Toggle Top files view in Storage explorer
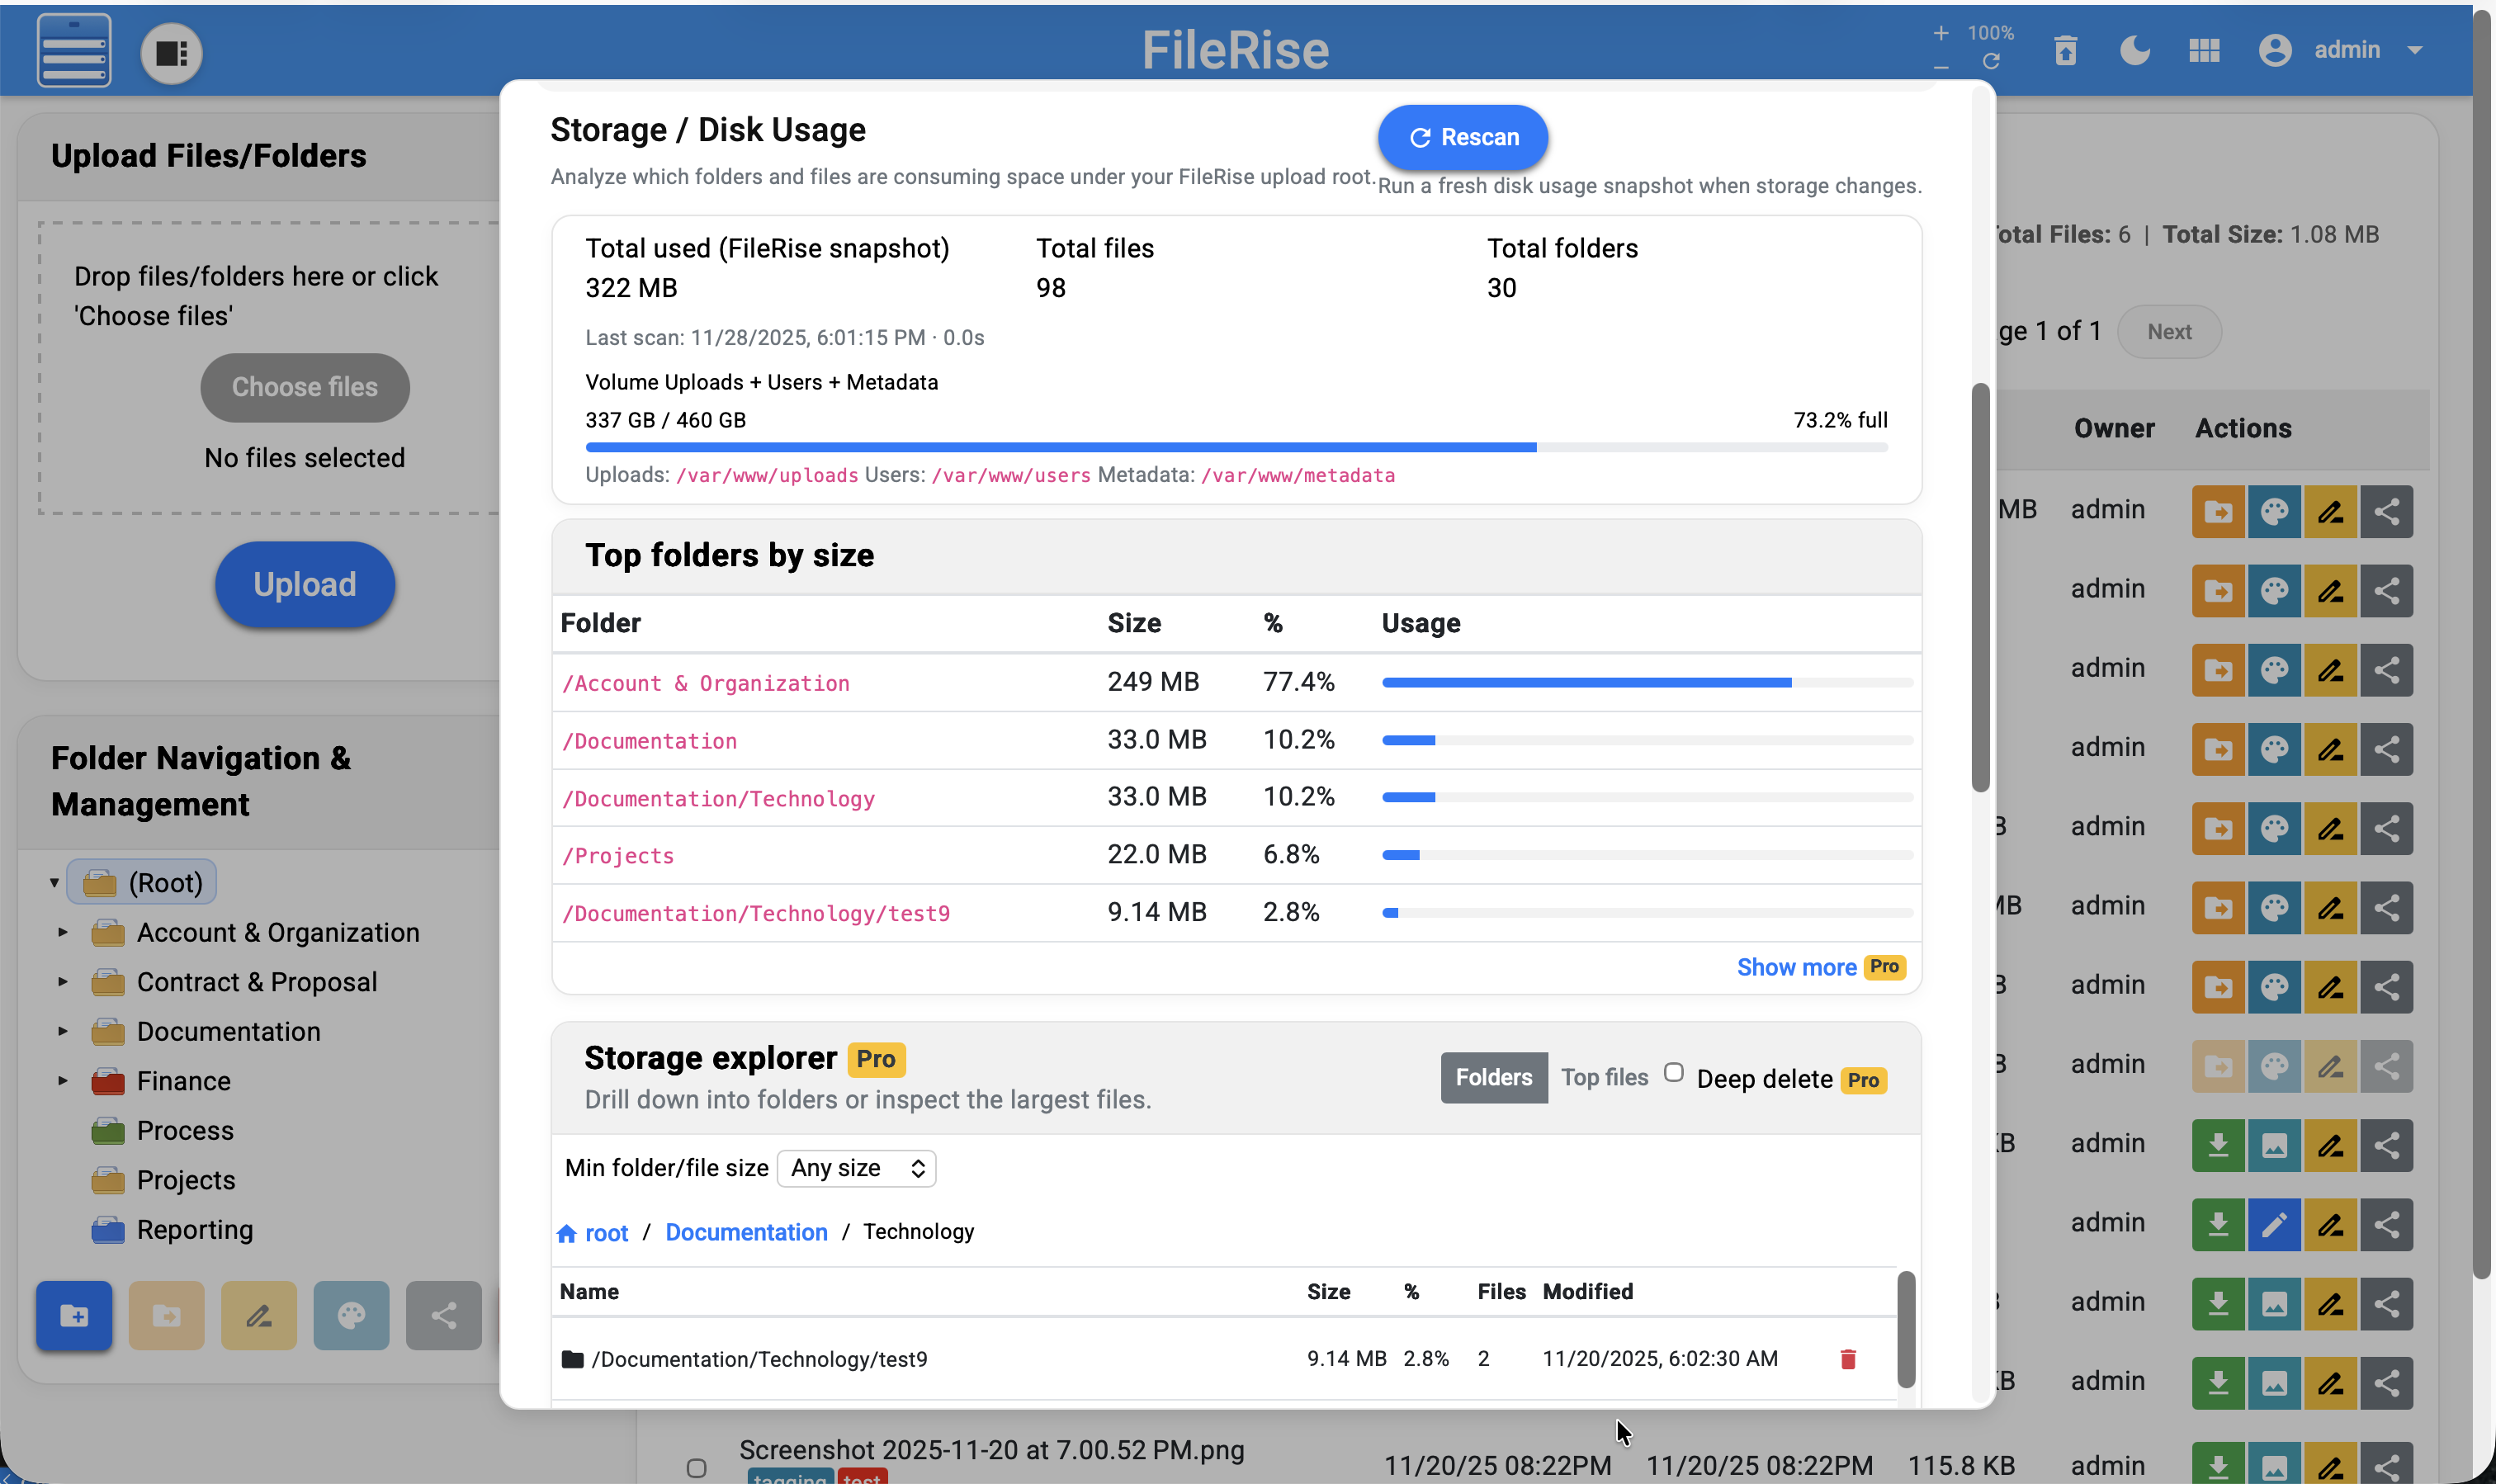Viewport: 2496px width, 1484px height. pos(1604,1077)
